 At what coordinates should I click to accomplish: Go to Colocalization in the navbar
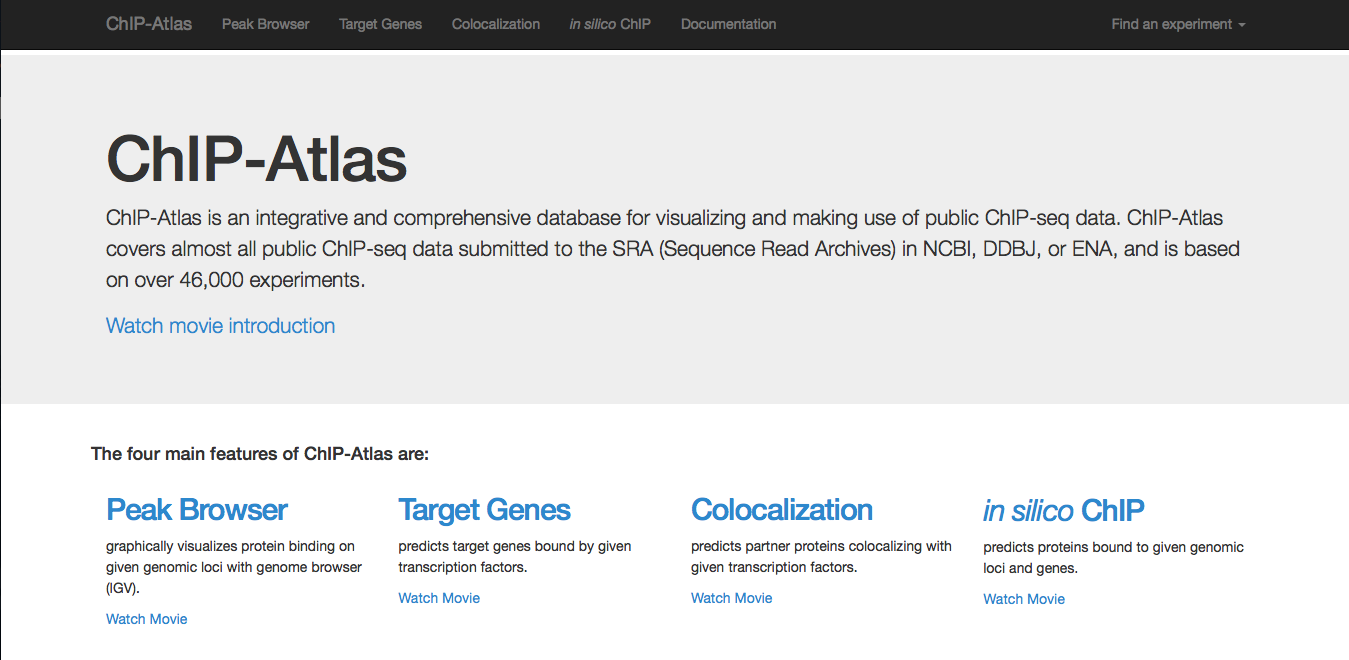[496, 24]
